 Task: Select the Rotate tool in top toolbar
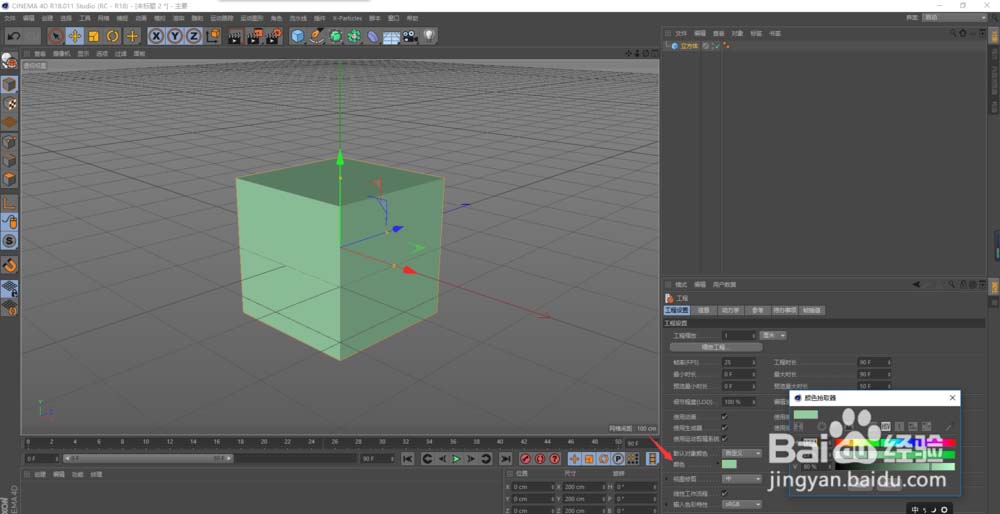click(113, 36)
